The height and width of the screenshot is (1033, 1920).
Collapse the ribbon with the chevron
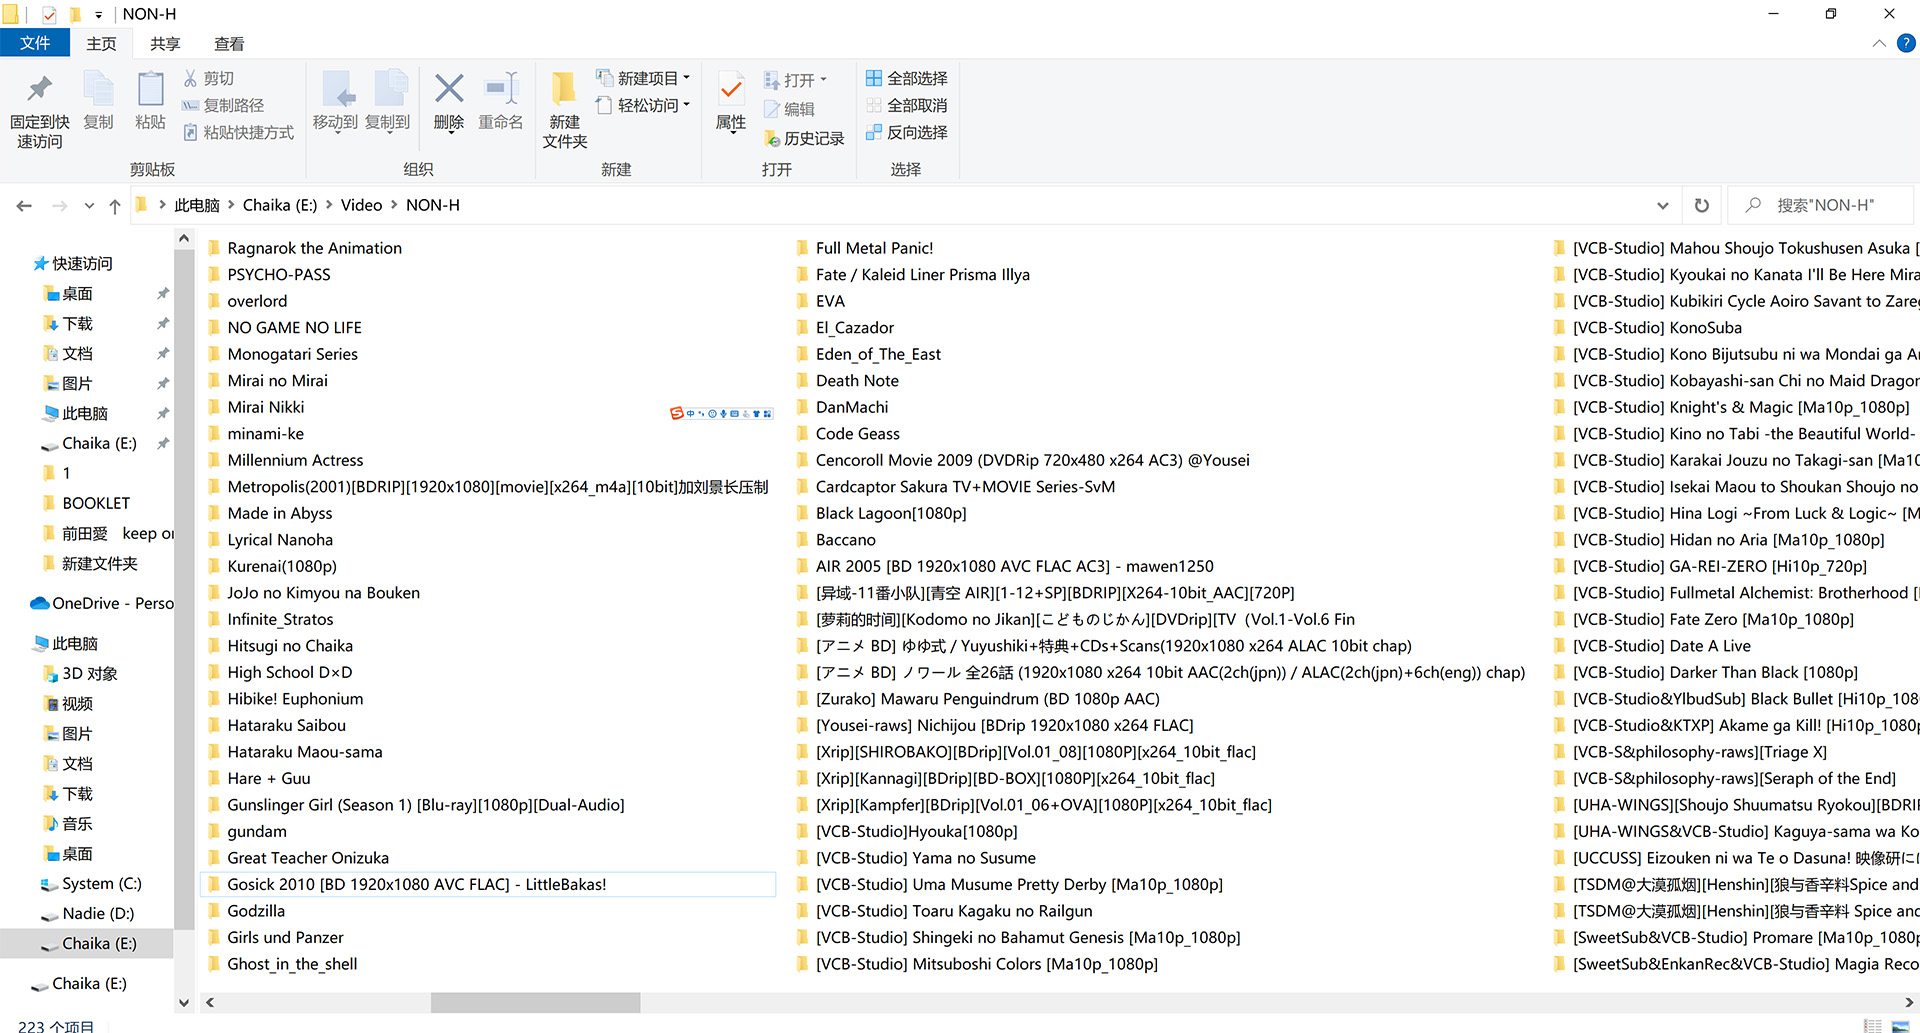click(x=1879, y=43)
